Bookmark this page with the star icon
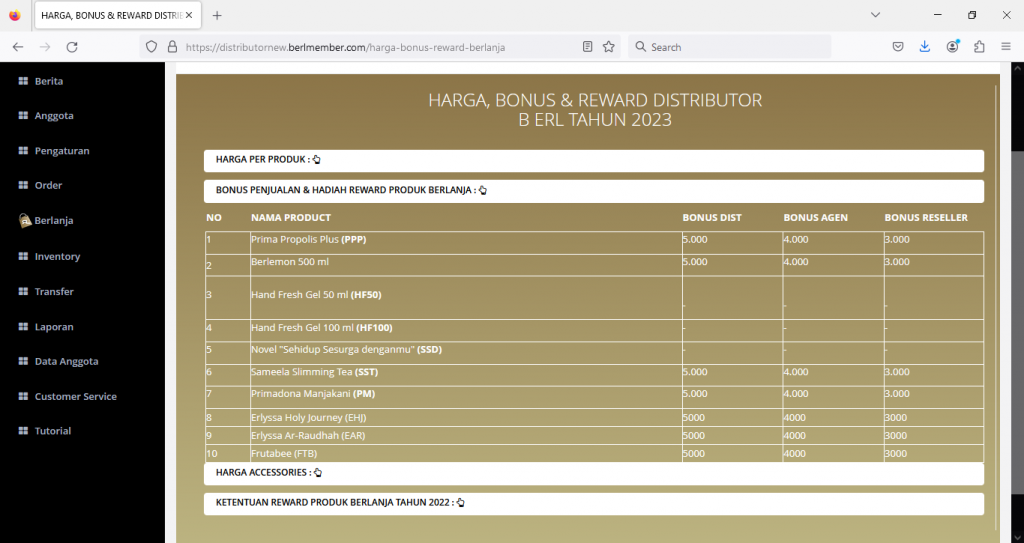Viewport: 1024px width, 543px height. coord(608,47)
